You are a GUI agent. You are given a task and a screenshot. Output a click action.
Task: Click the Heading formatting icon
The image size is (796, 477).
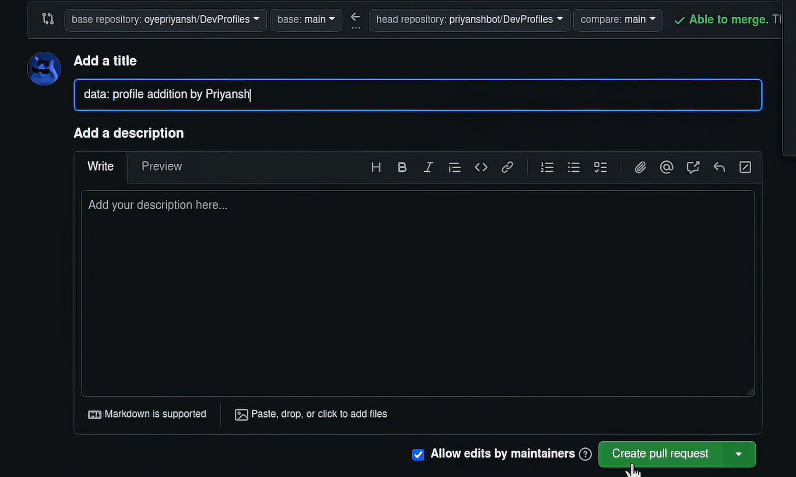click(x=376, y=167)
